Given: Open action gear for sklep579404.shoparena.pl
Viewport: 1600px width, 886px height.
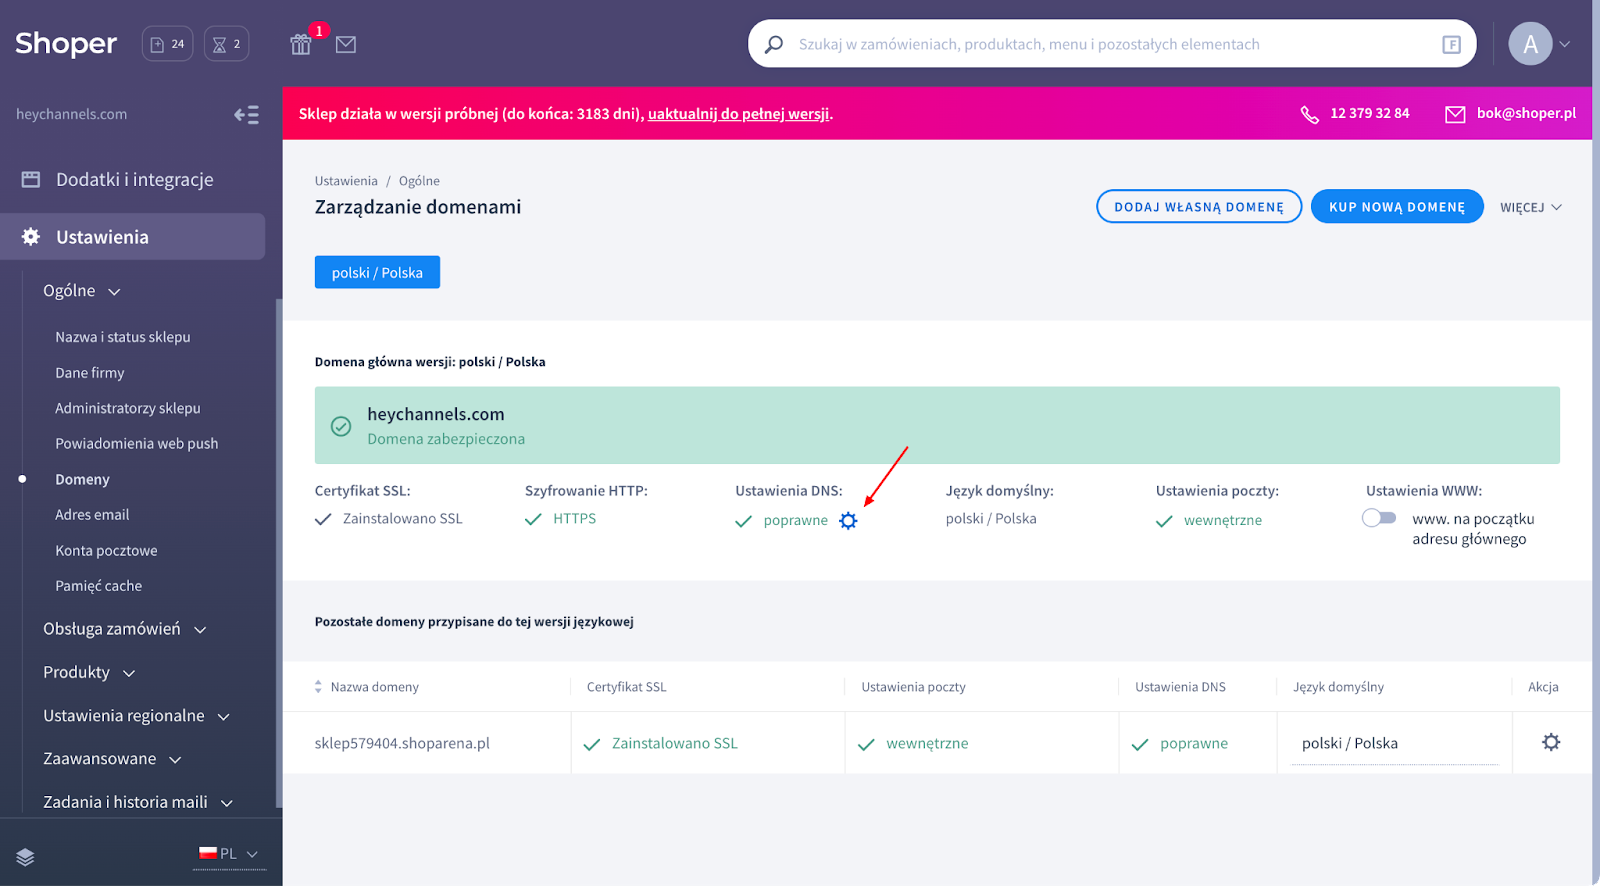Looking at the screenshot, I should [1551, 742].
